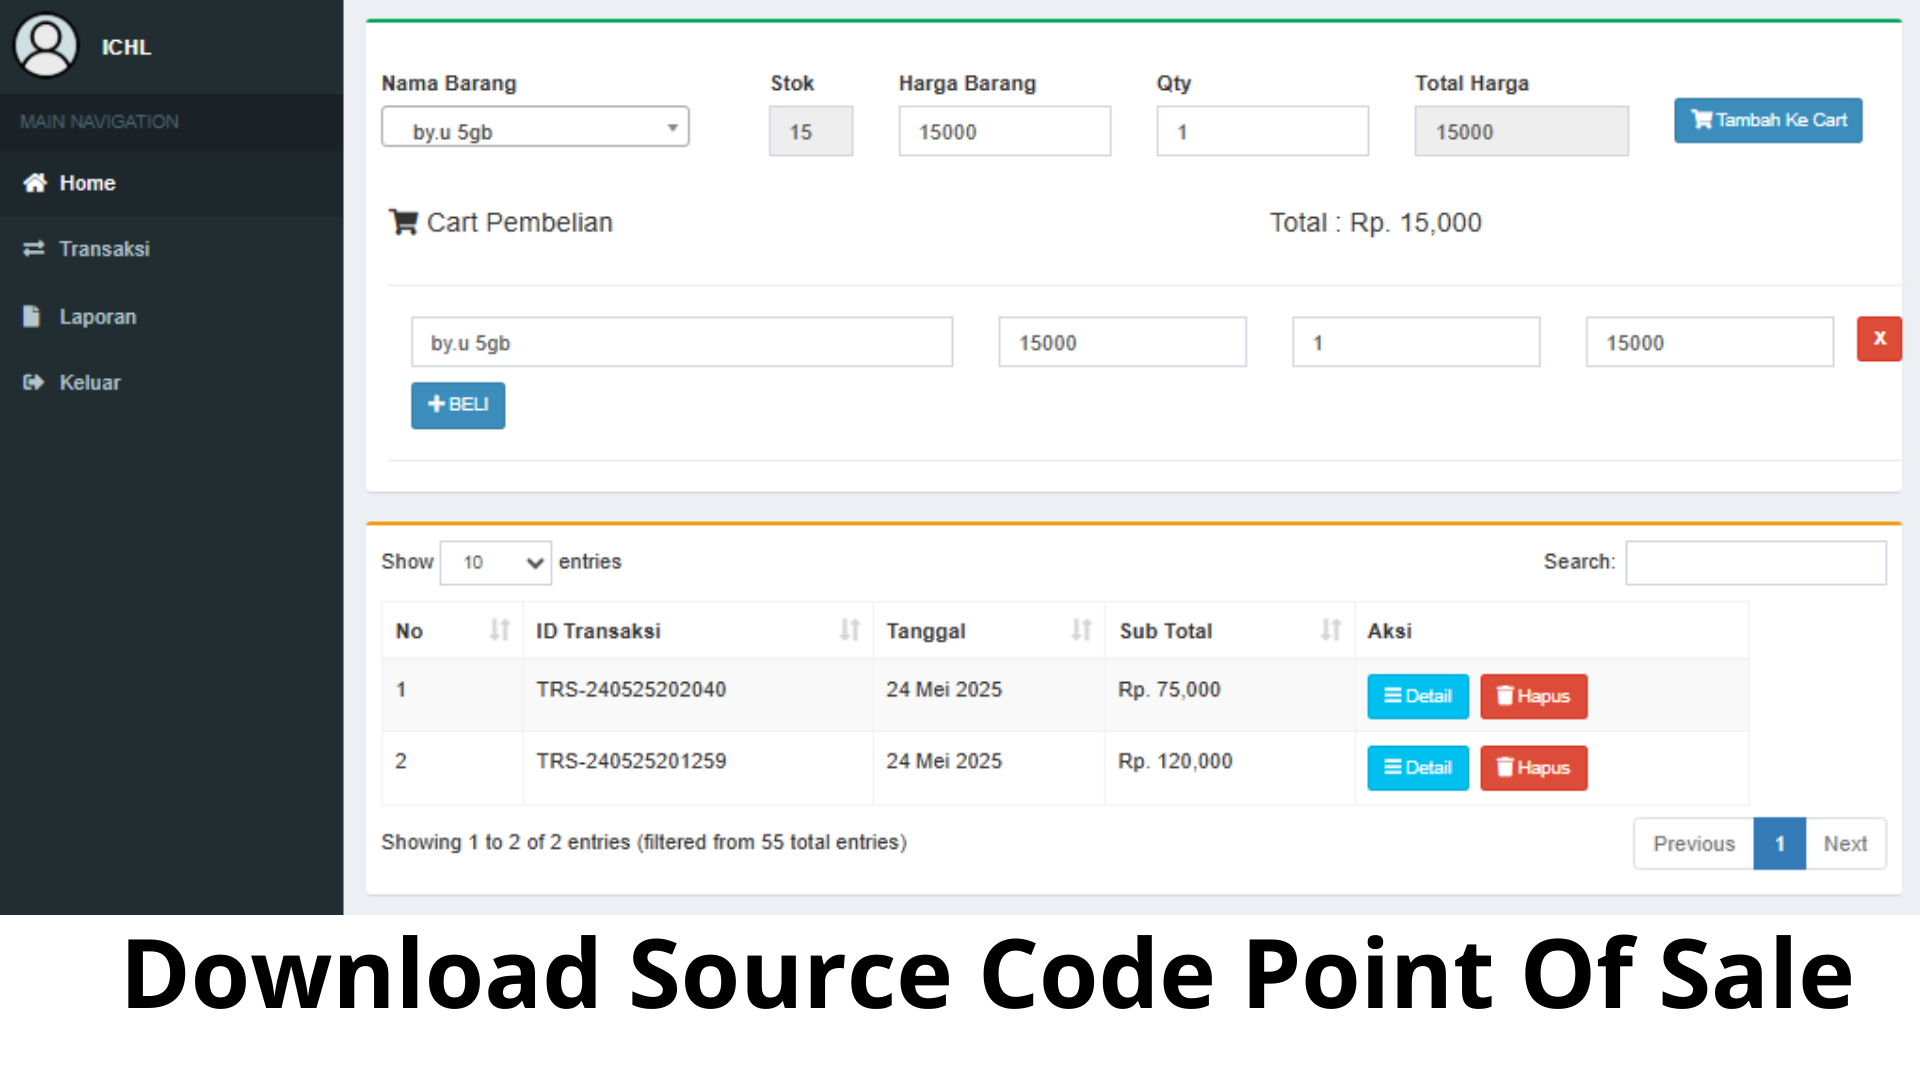Open Laporan via the document icon
Image resolution: width=1920 pixels, height=1080 pixels.
coord(31,315)
